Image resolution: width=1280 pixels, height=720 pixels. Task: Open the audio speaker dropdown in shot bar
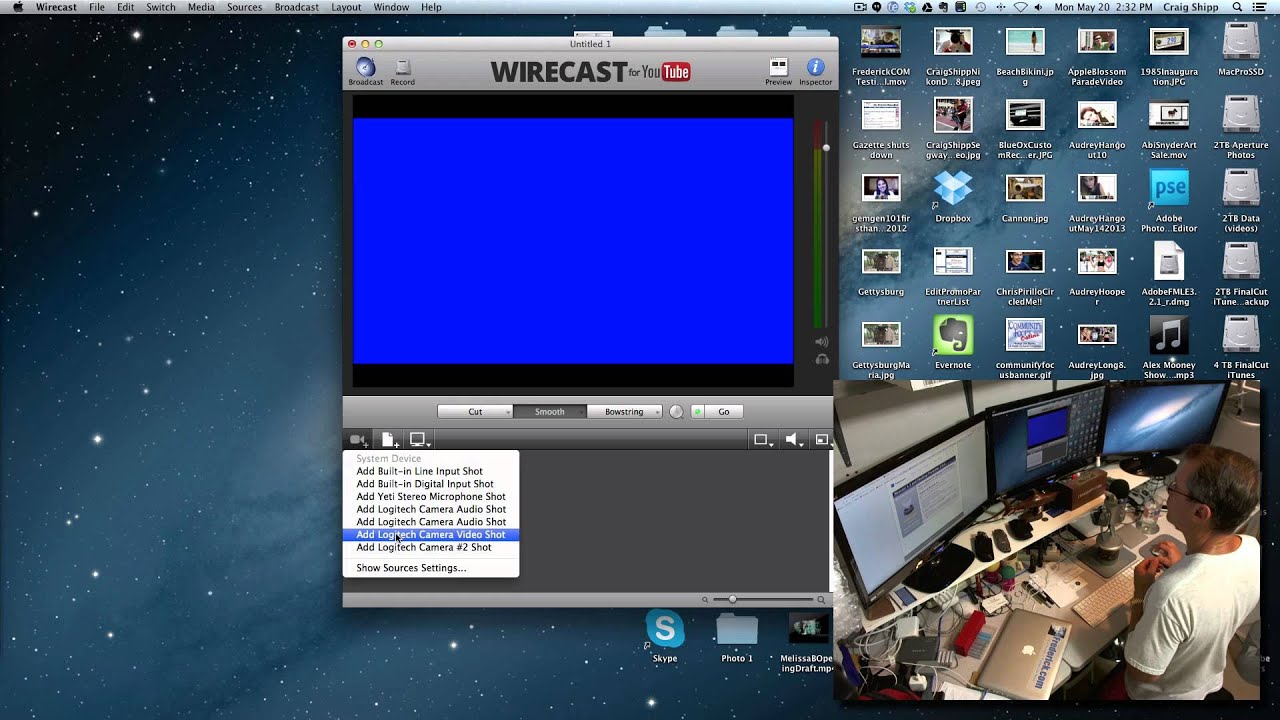794,440
